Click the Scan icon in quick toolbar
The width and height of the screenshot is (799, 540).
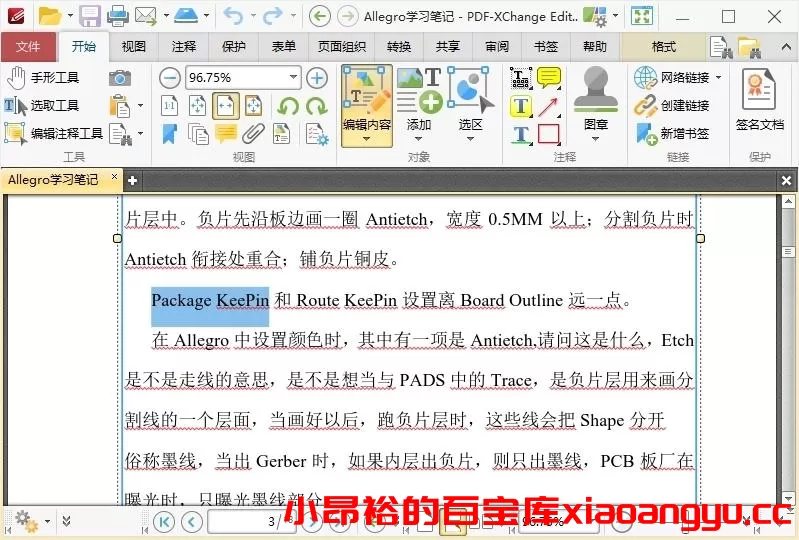(186, 16)
